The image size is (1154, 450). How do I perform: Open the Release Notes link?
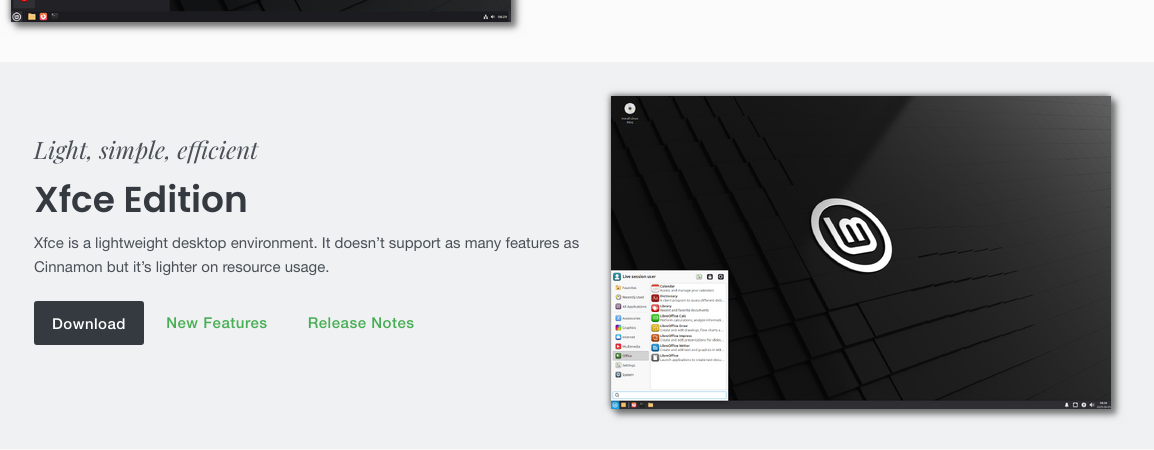pos(360,323)
